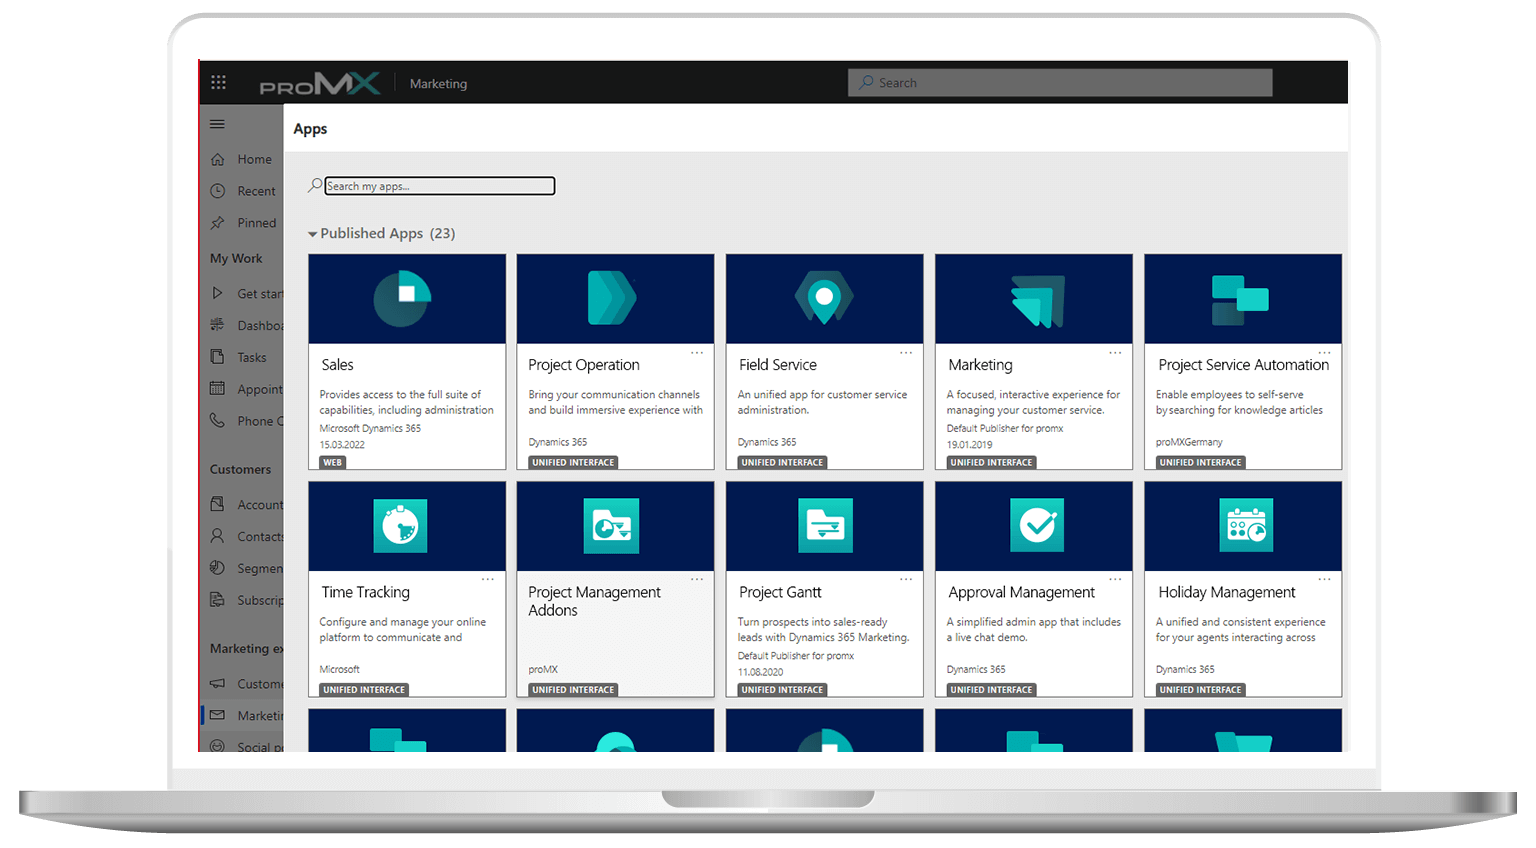
Task: Focus the Search my apps field
Action: pyautogui.click(x=440, y=186)
